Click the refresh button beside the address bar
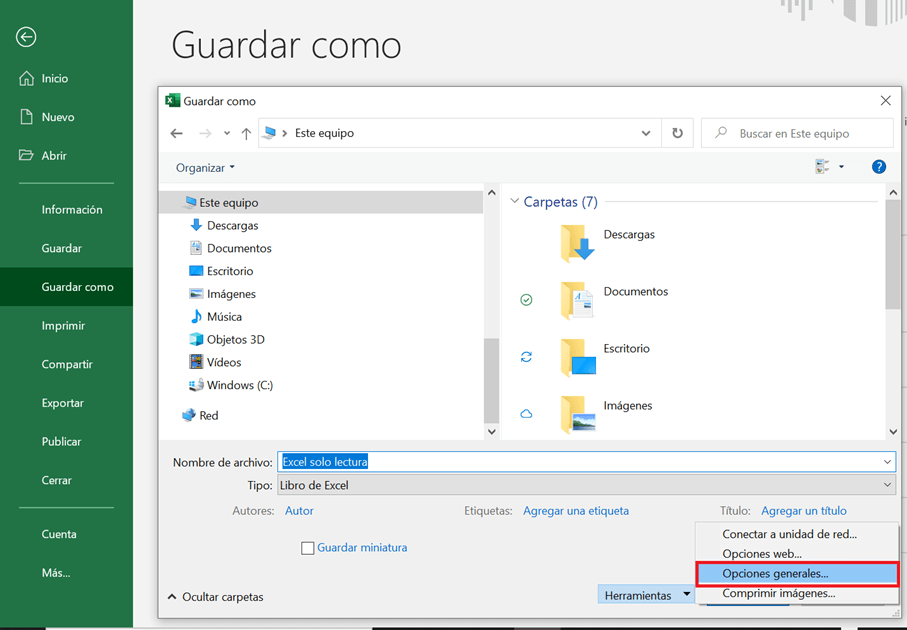 677,133
